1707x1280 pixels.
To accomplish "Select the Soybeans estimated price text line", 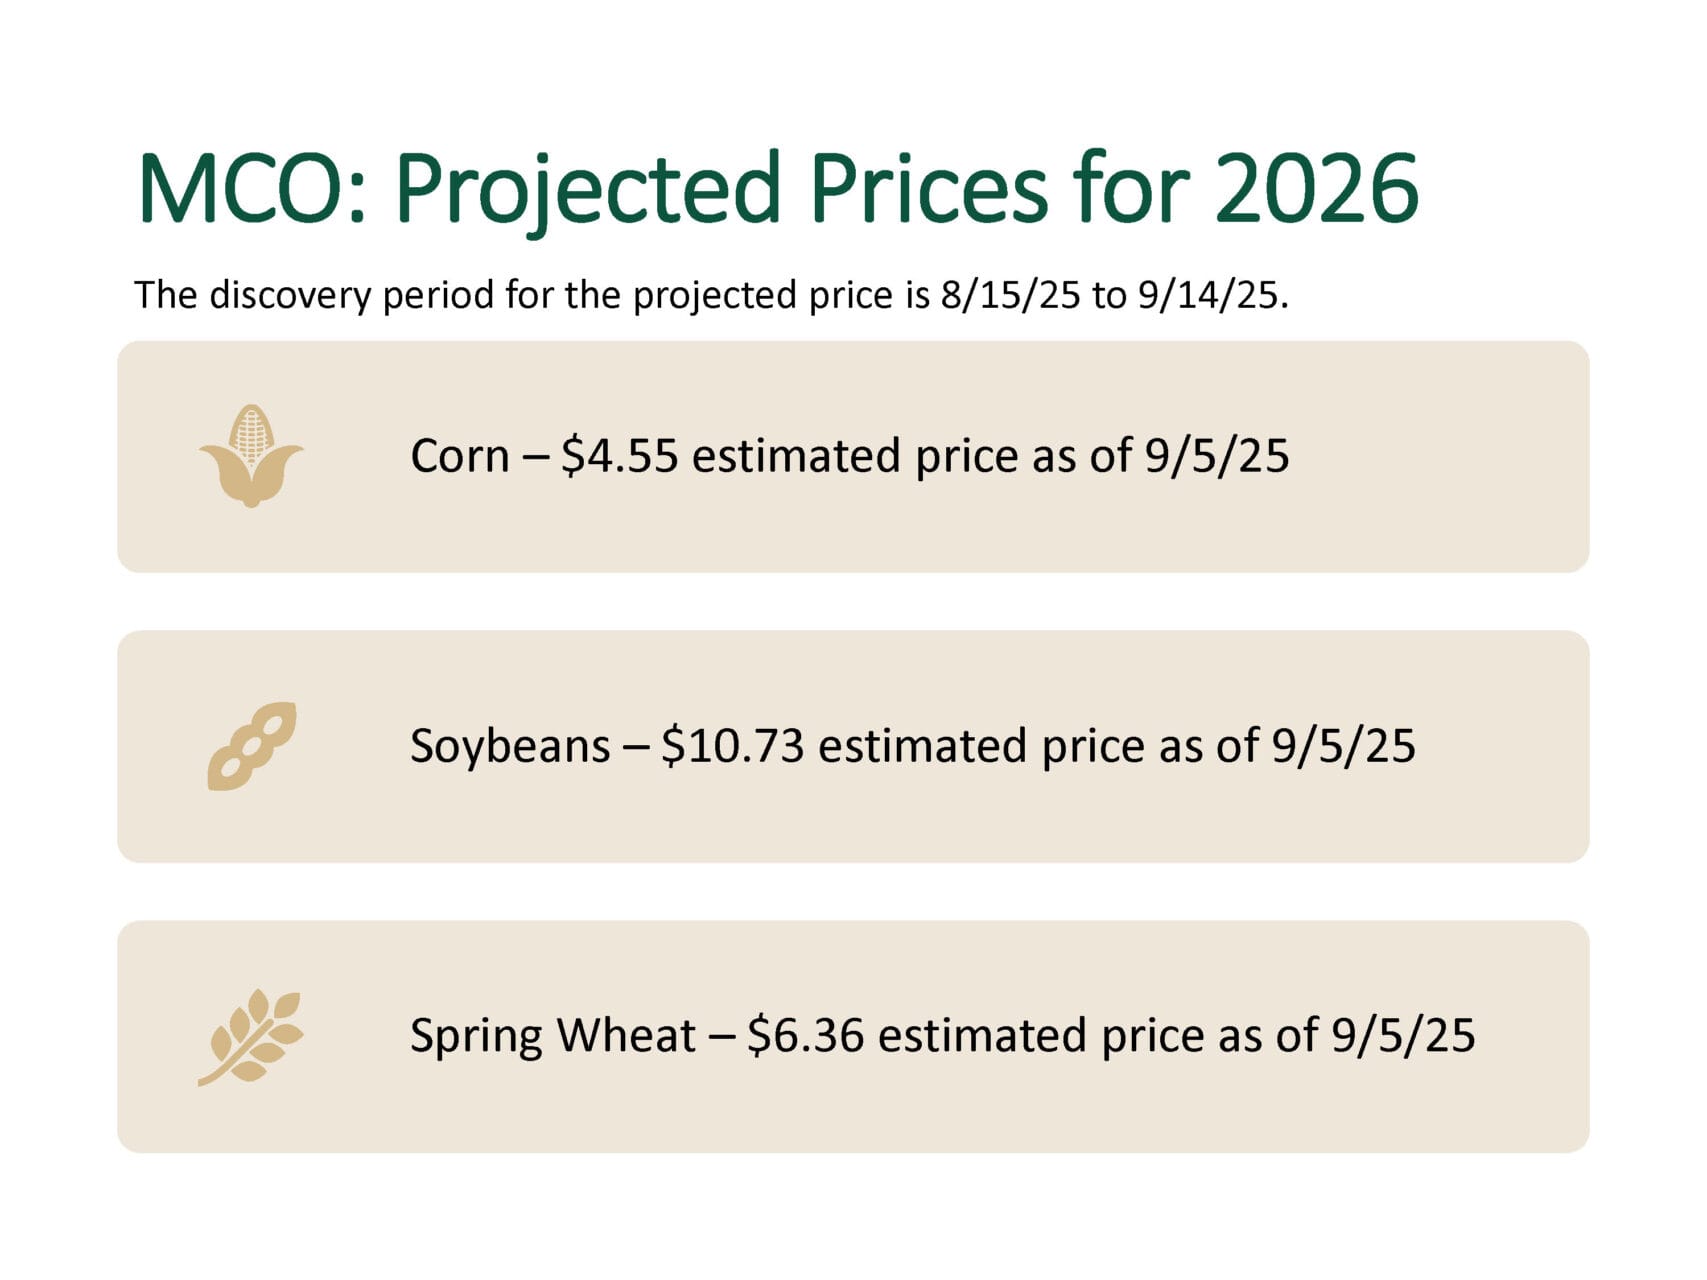I will (x=912, y=746).
